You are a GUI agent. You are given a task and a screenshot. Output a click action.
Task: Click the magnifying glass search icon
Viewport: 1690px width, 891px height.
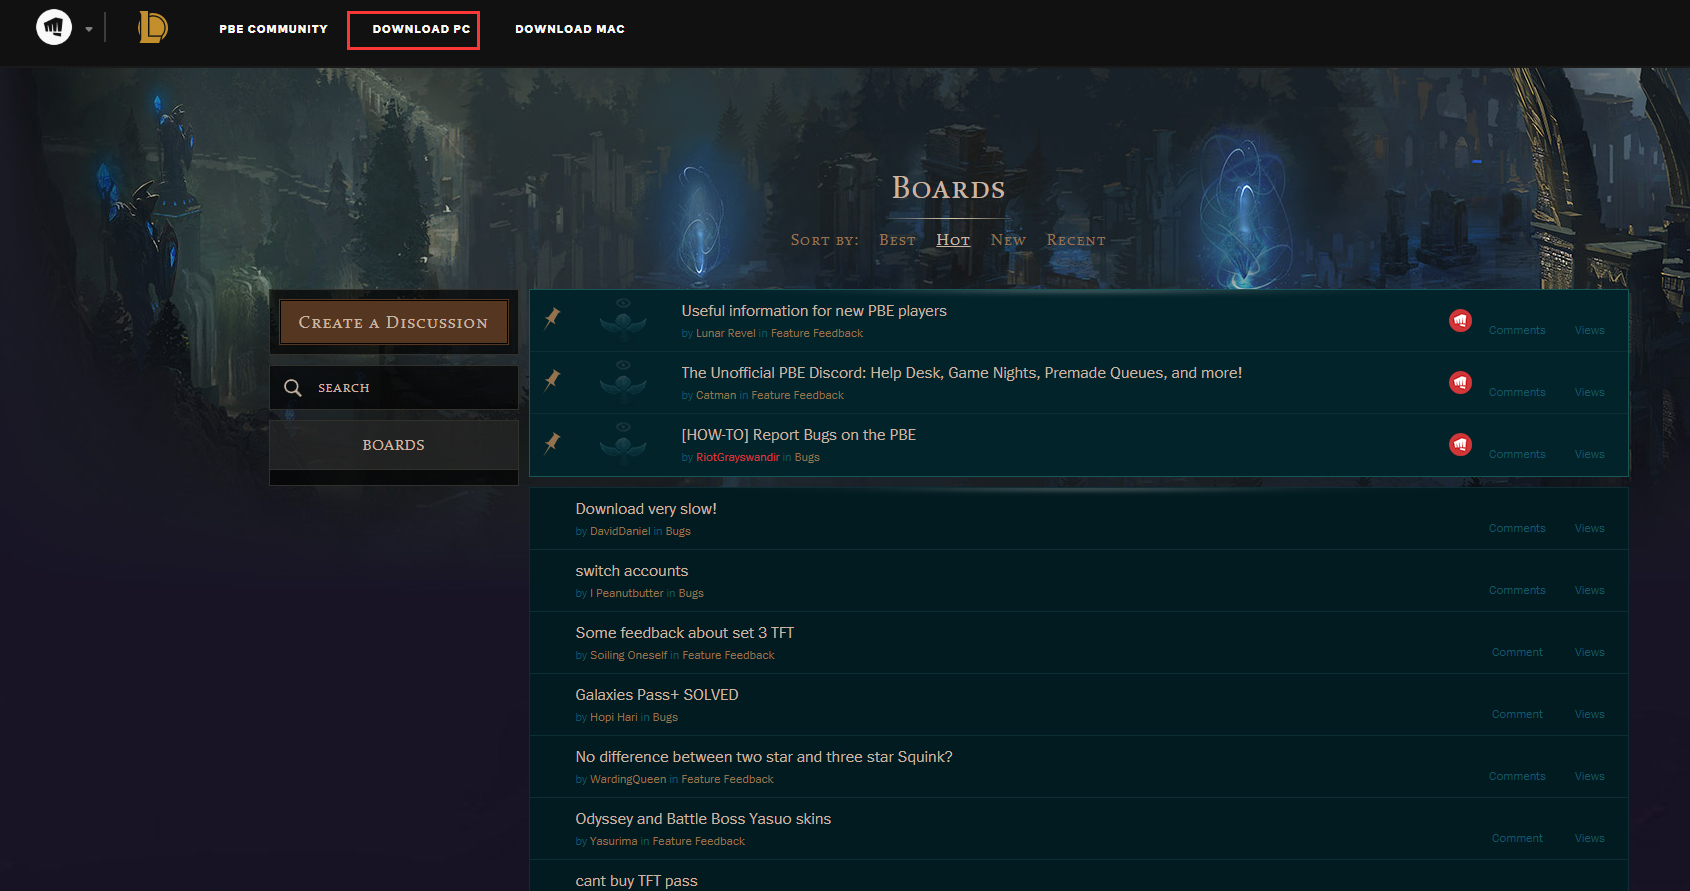[293, 387]
